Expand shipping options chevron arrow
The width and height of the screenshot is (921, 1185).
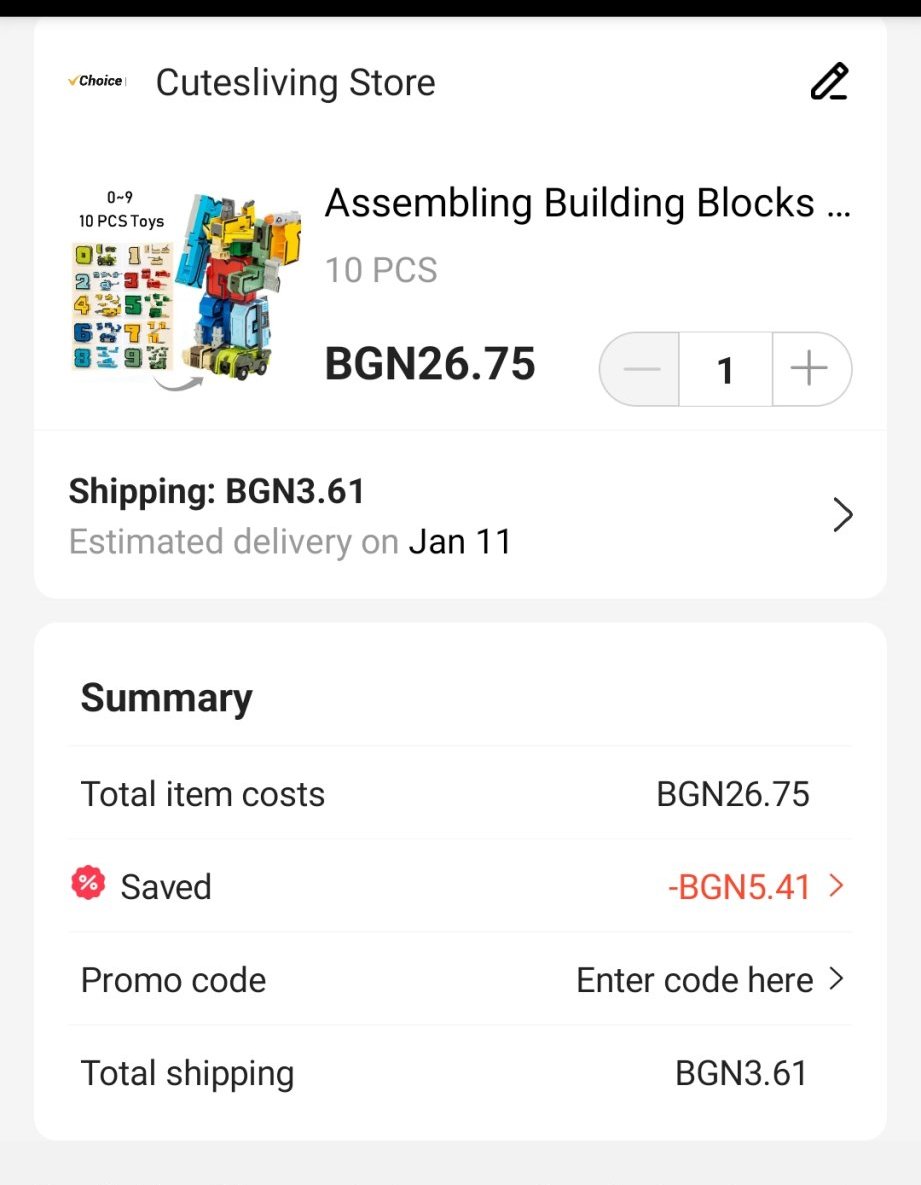click(x=843, y=516)
